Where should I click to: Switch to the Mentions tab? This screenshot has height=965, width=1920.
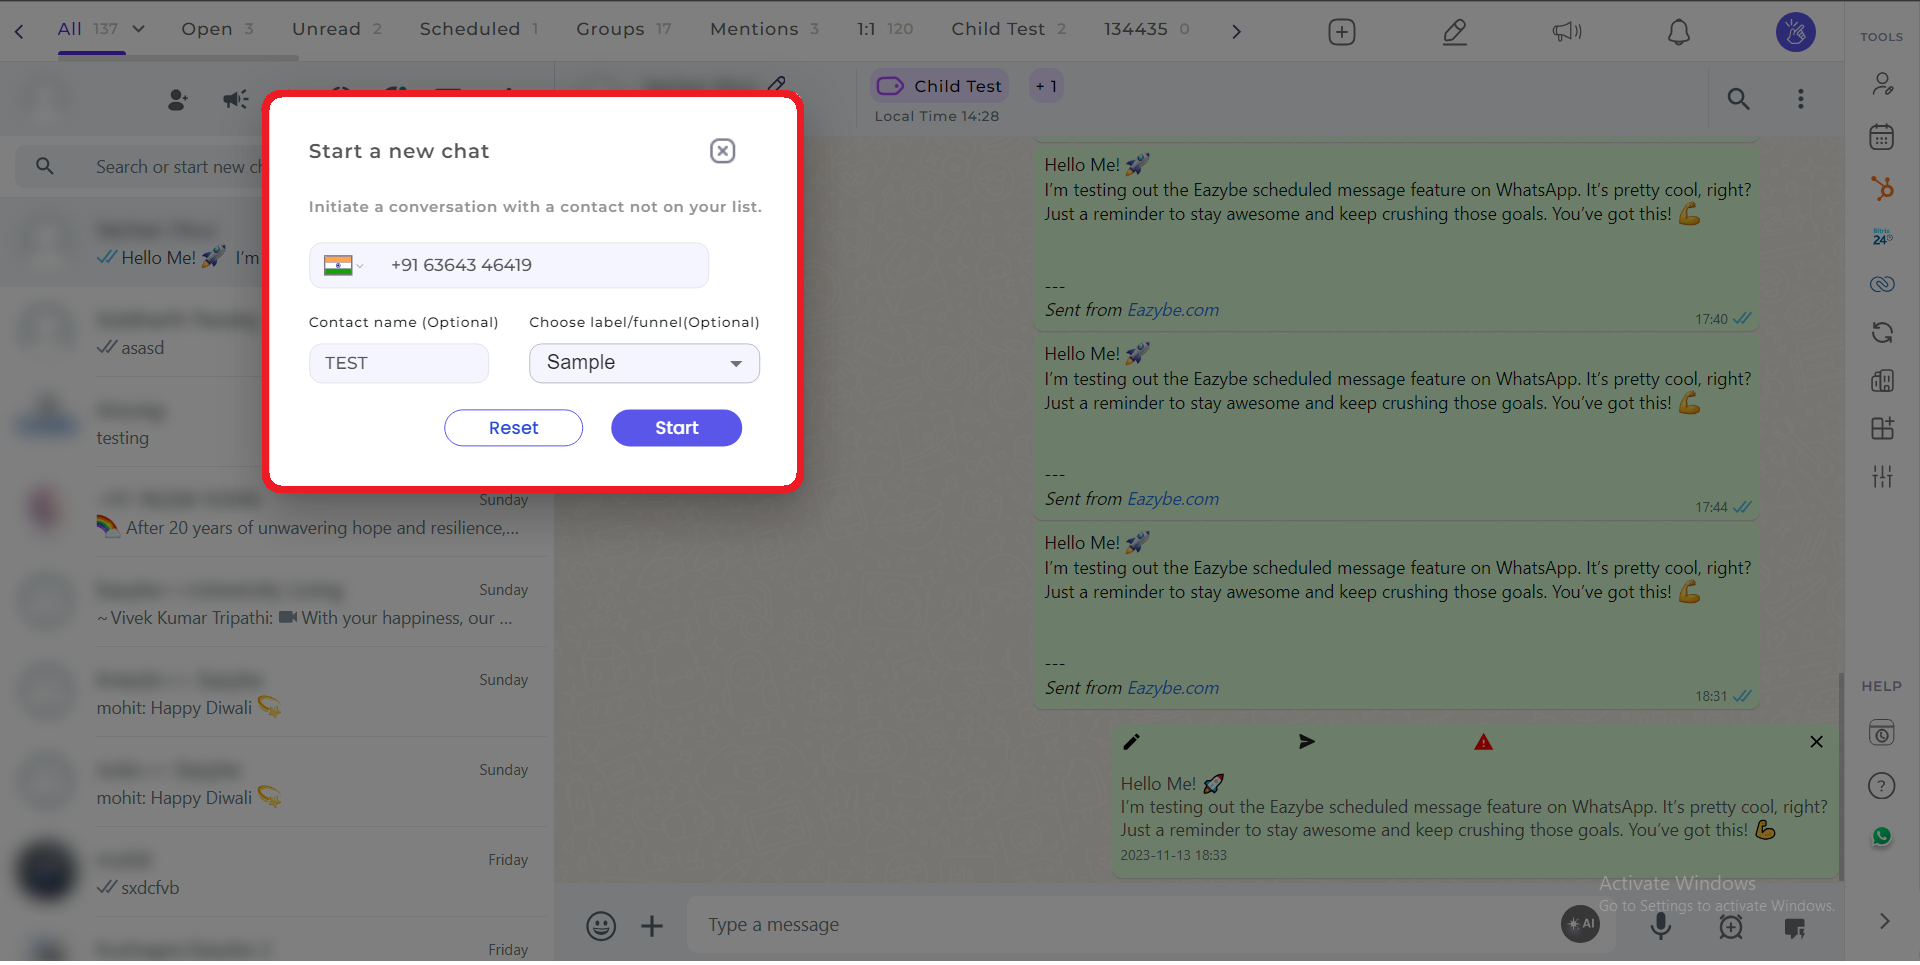764,29
